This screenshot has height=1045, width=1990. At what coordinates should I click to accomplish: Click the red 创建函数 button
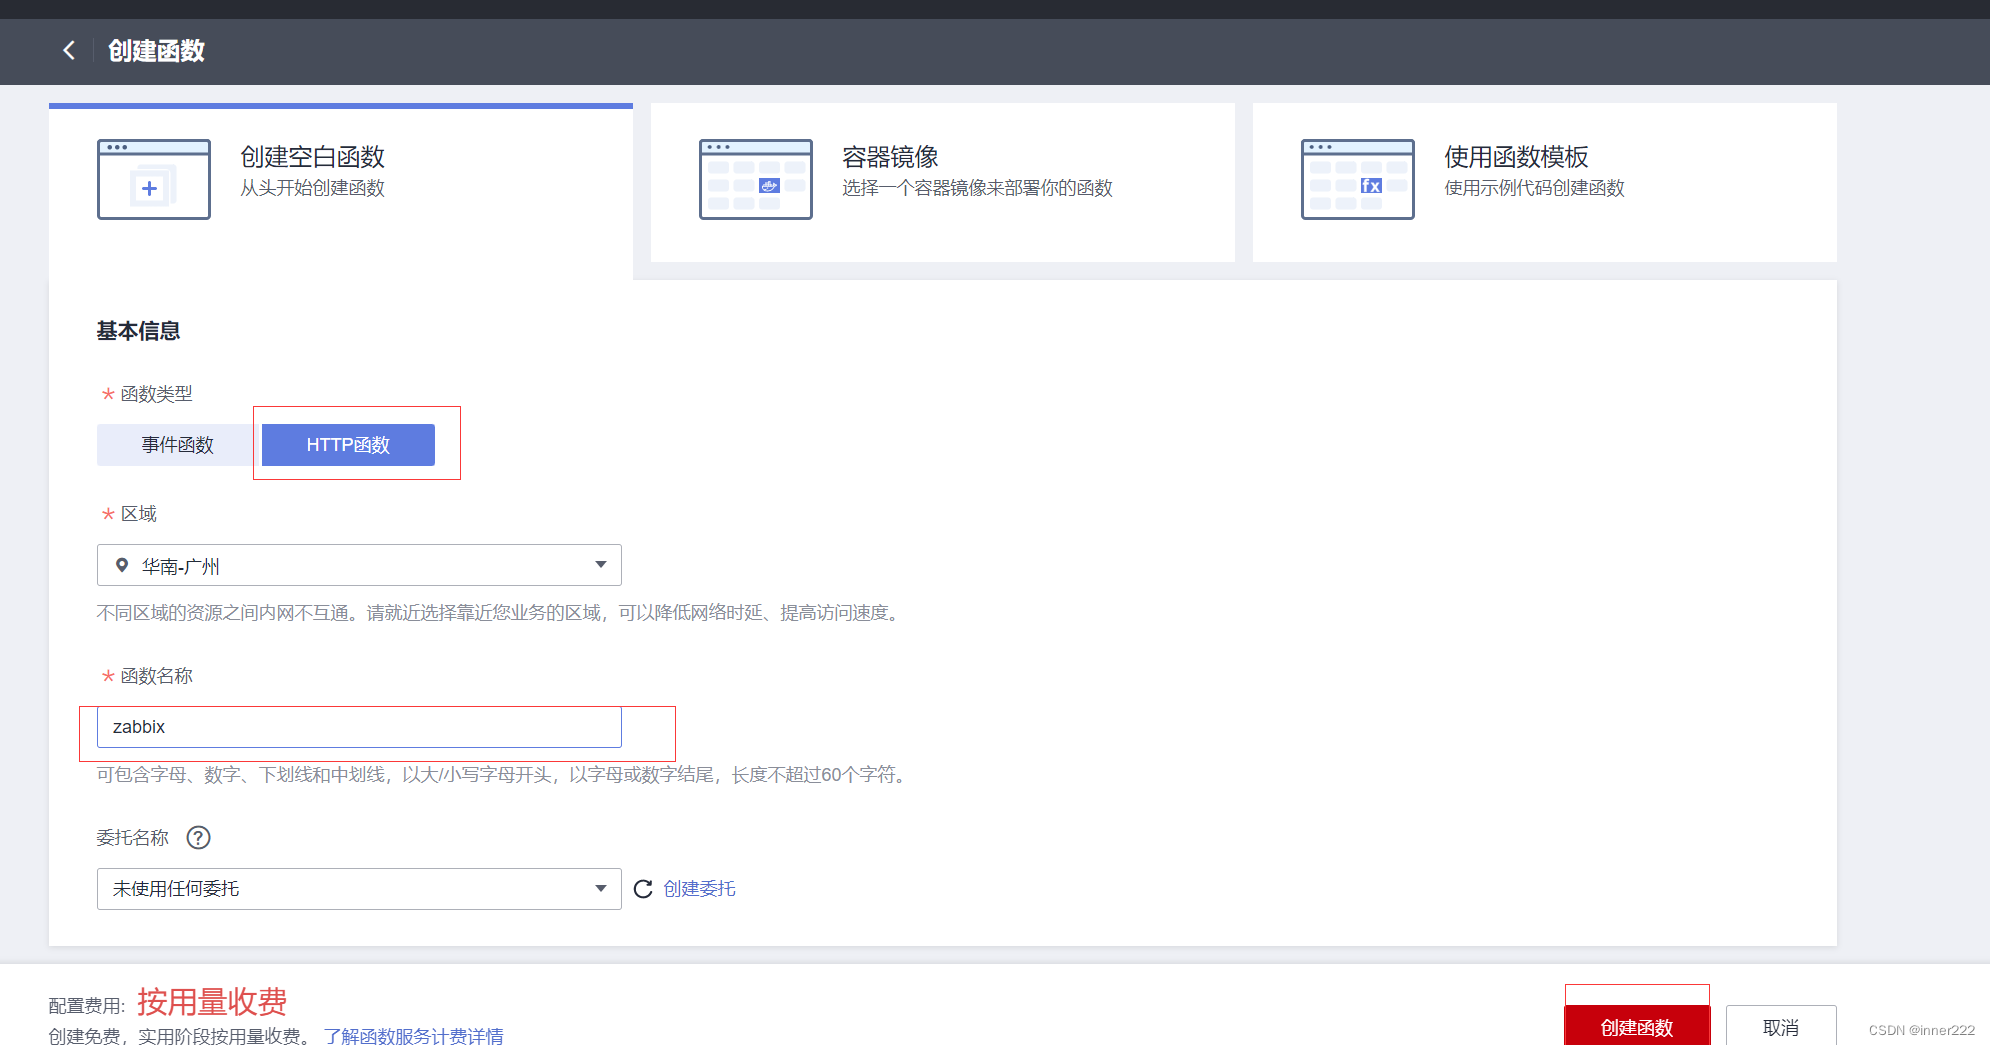coord(1637,1026)
